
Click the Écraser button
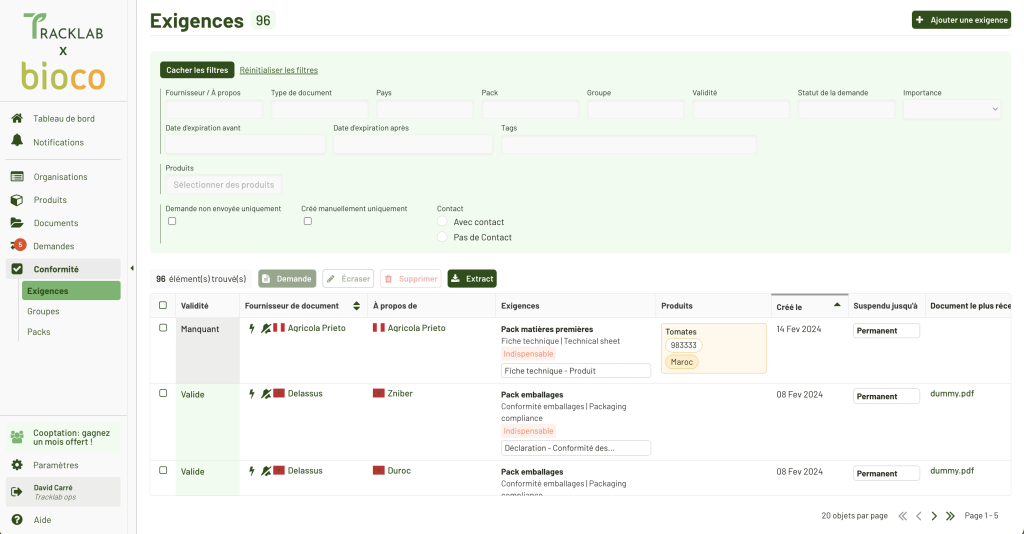coord(348,279)
